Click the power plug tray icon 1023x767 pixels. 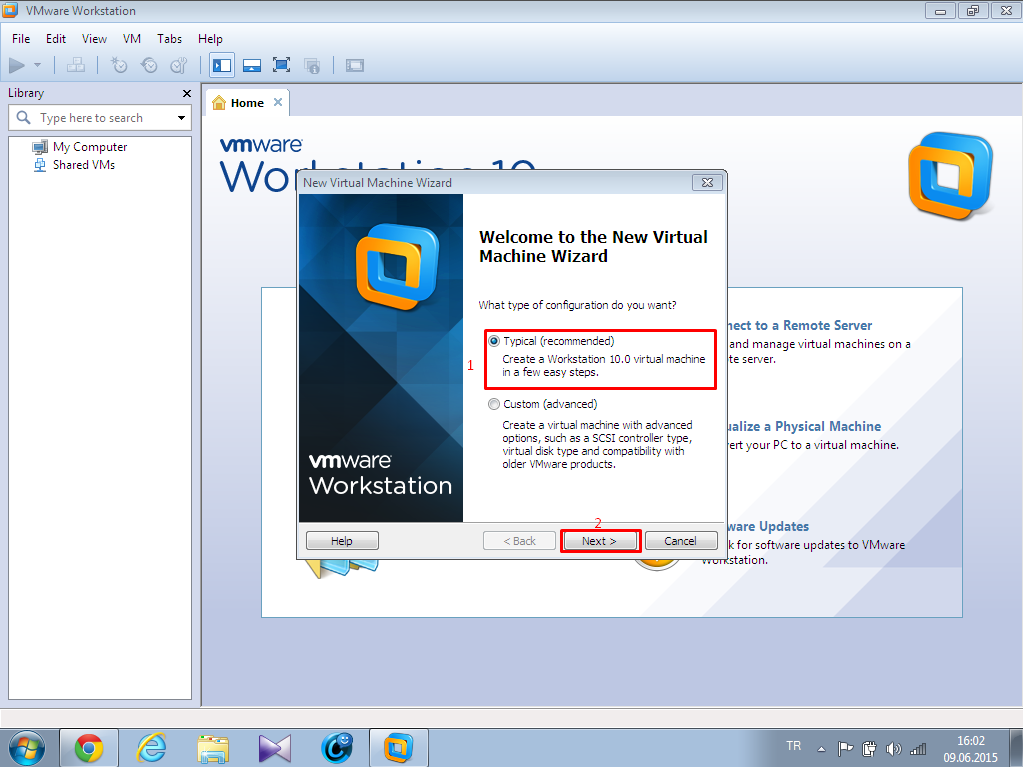coord(869,749)
